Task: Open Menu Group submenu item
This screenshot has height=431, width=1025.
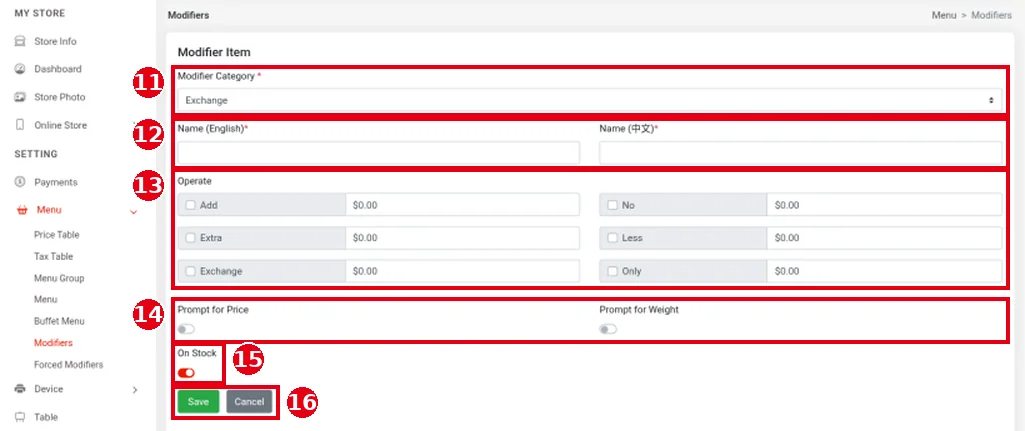Action: 59,278
